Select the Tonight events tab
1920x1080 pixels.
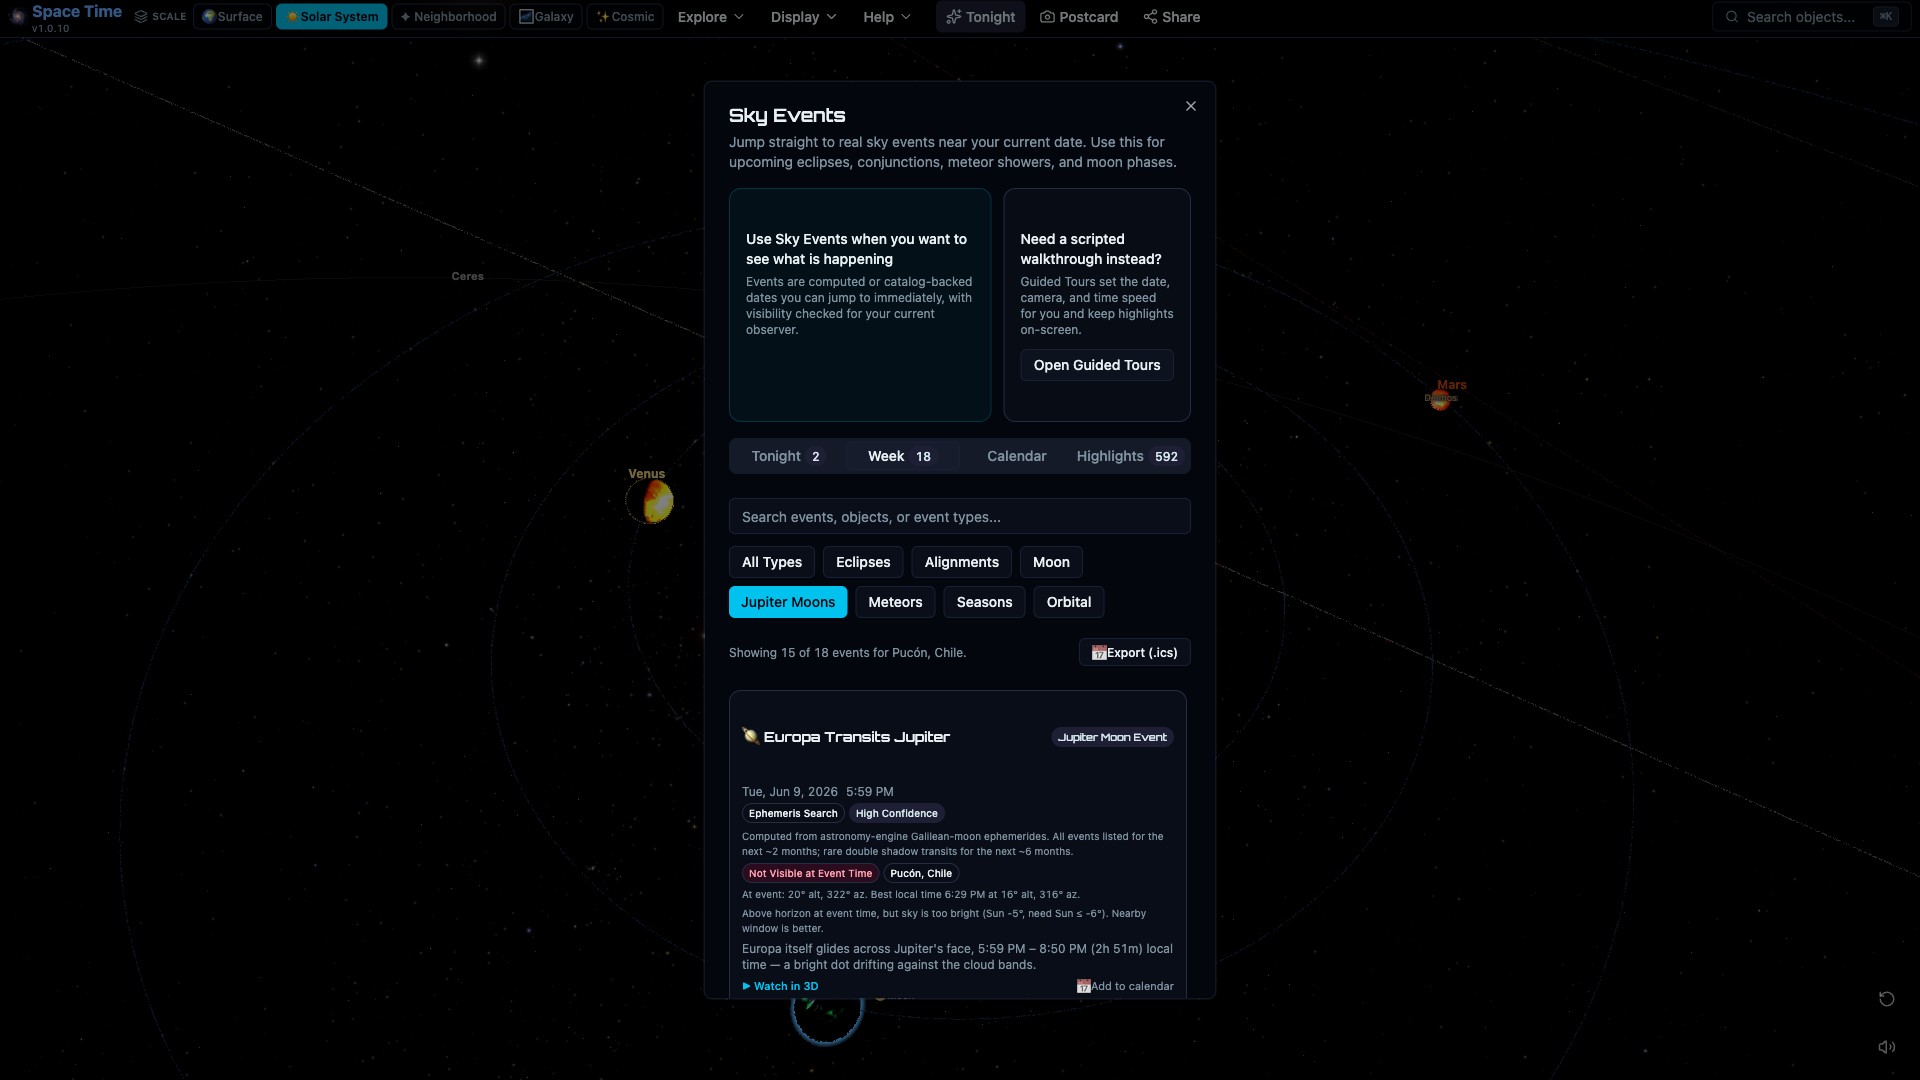click(x=787, y=456)
